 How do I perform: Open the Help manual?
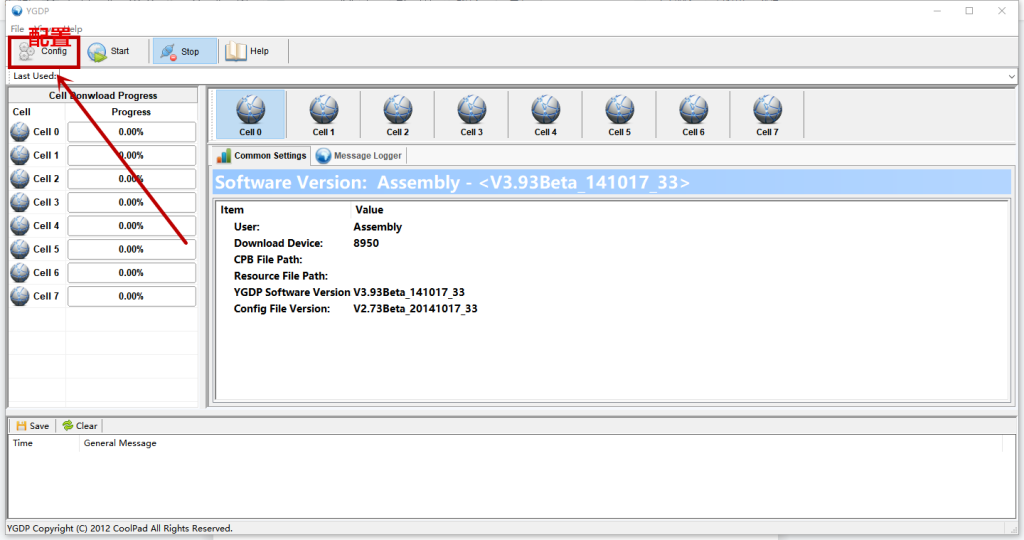pyautogui.click(x=248, y=52)
